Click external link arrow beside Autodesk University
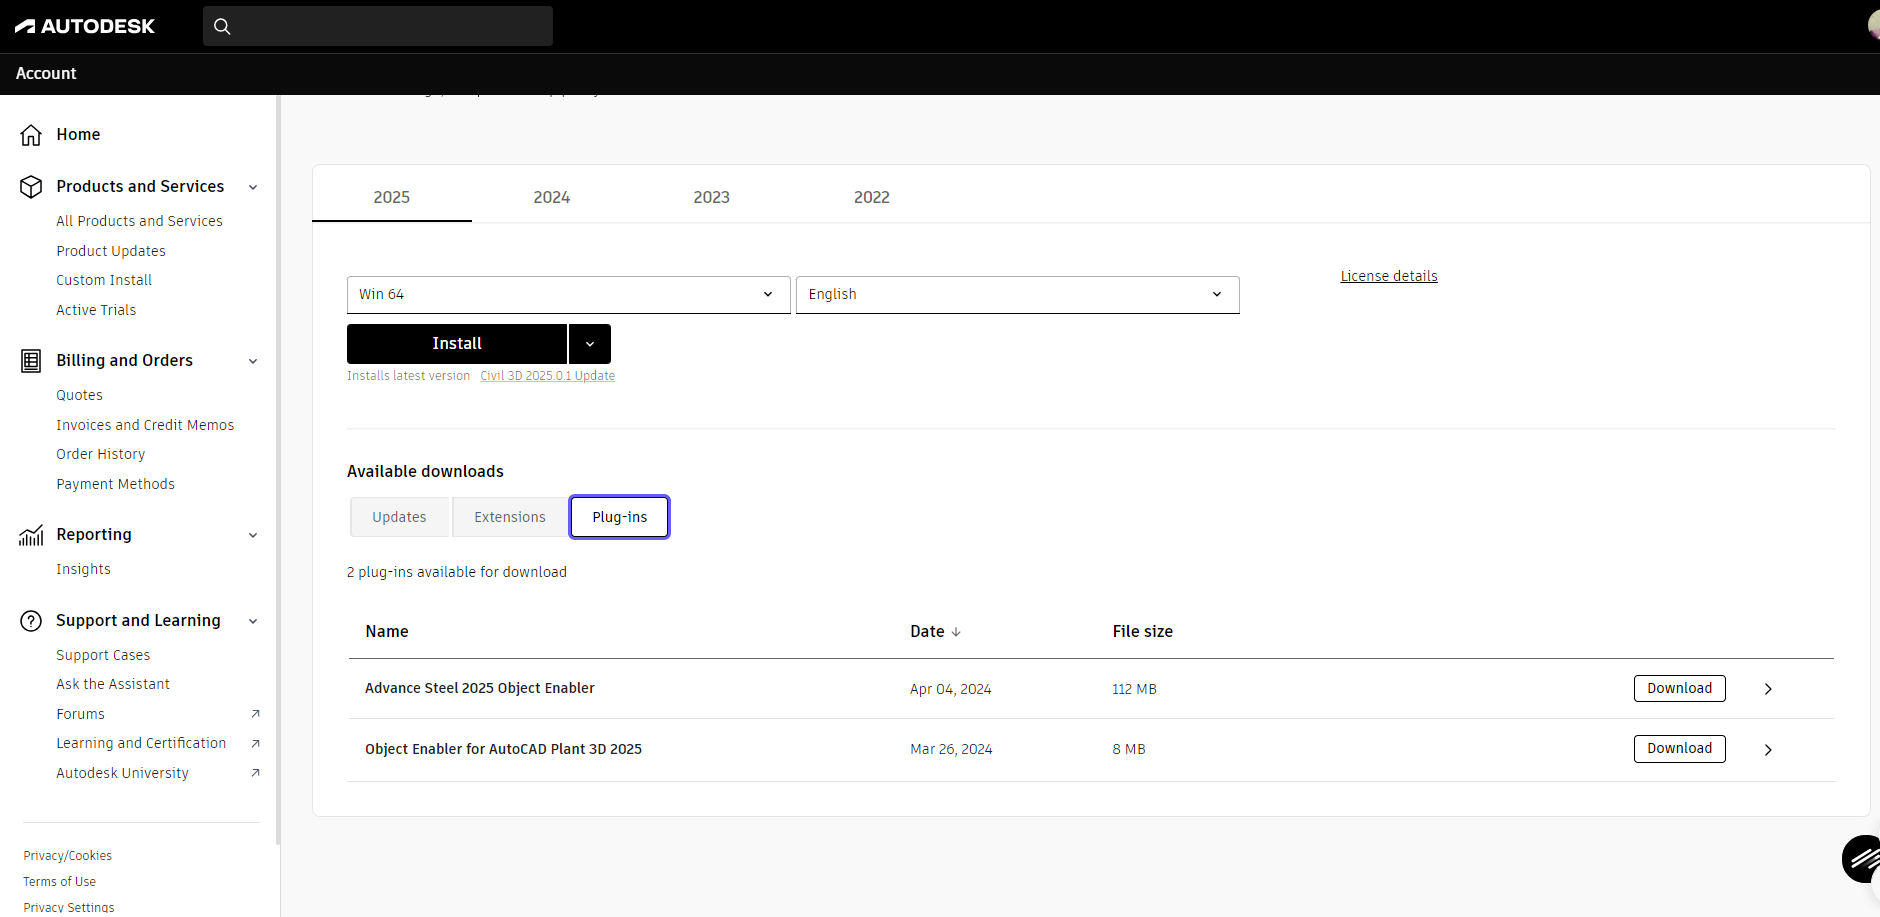 pyautogui.click(x=255, y=773)
